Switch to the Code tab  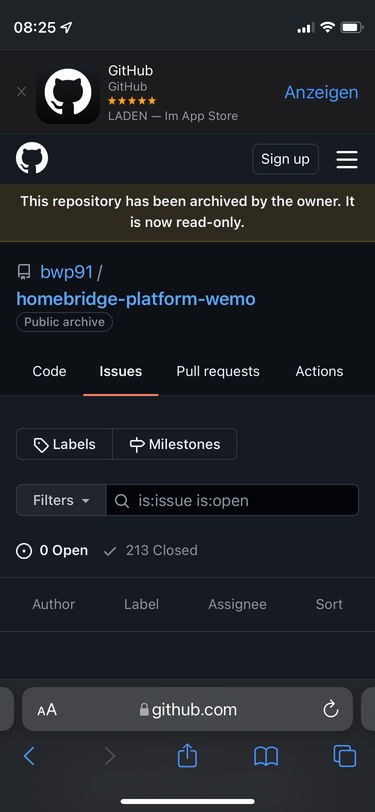click(49, 371)
